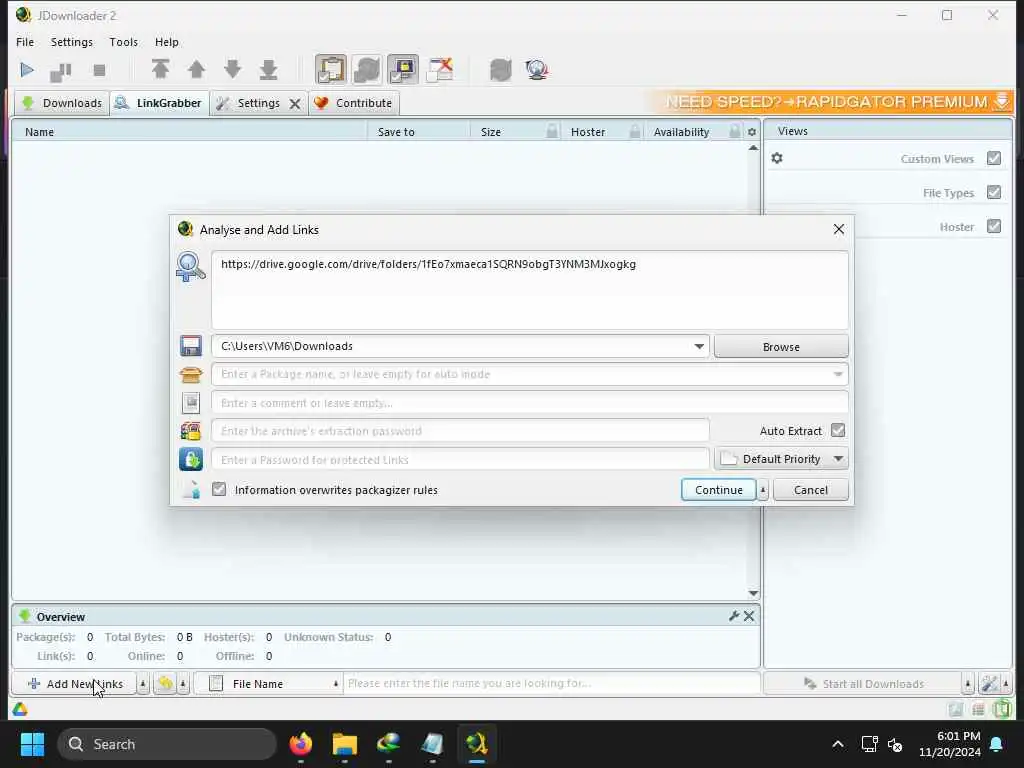Click the cleanup broom icon at bottom

[165, 684]
